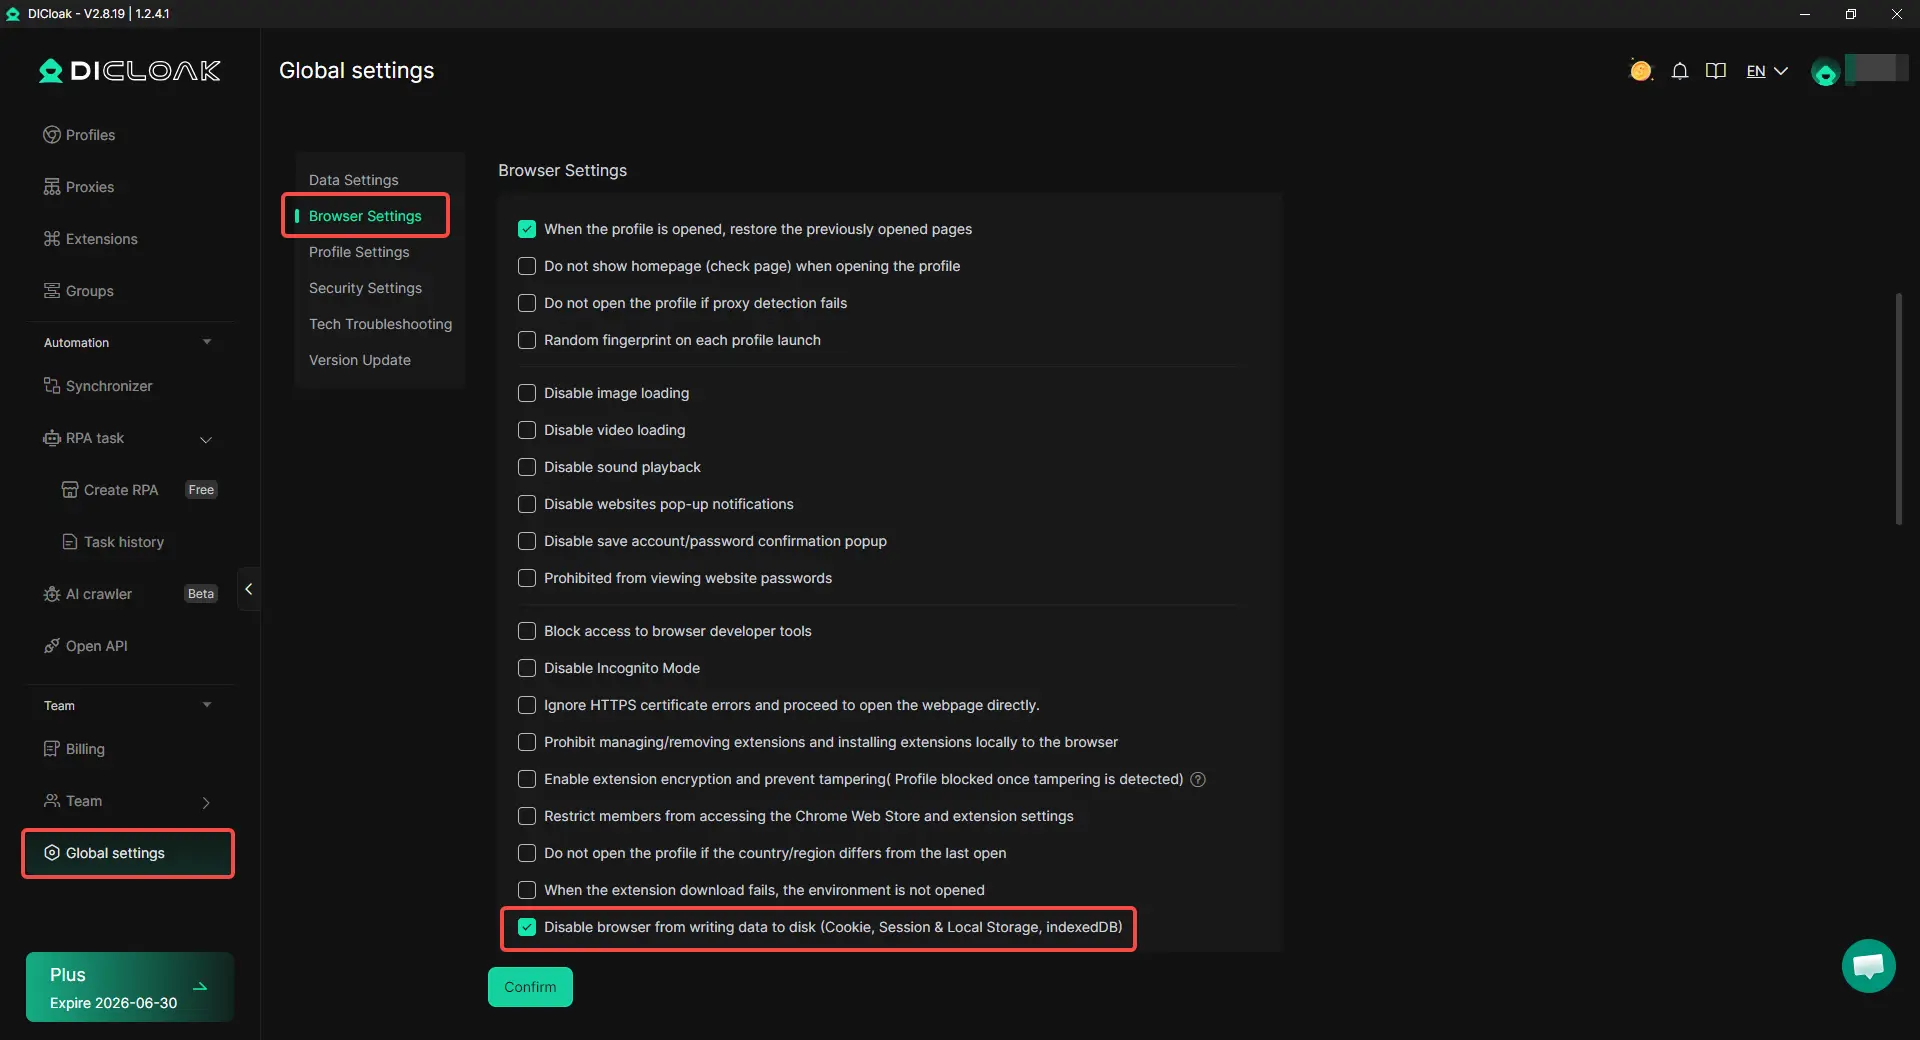Image resolution: width=1920 pixels, height=1040 pixels.
Task: Expand the RPA task submenu
Action: pos(205,439)
